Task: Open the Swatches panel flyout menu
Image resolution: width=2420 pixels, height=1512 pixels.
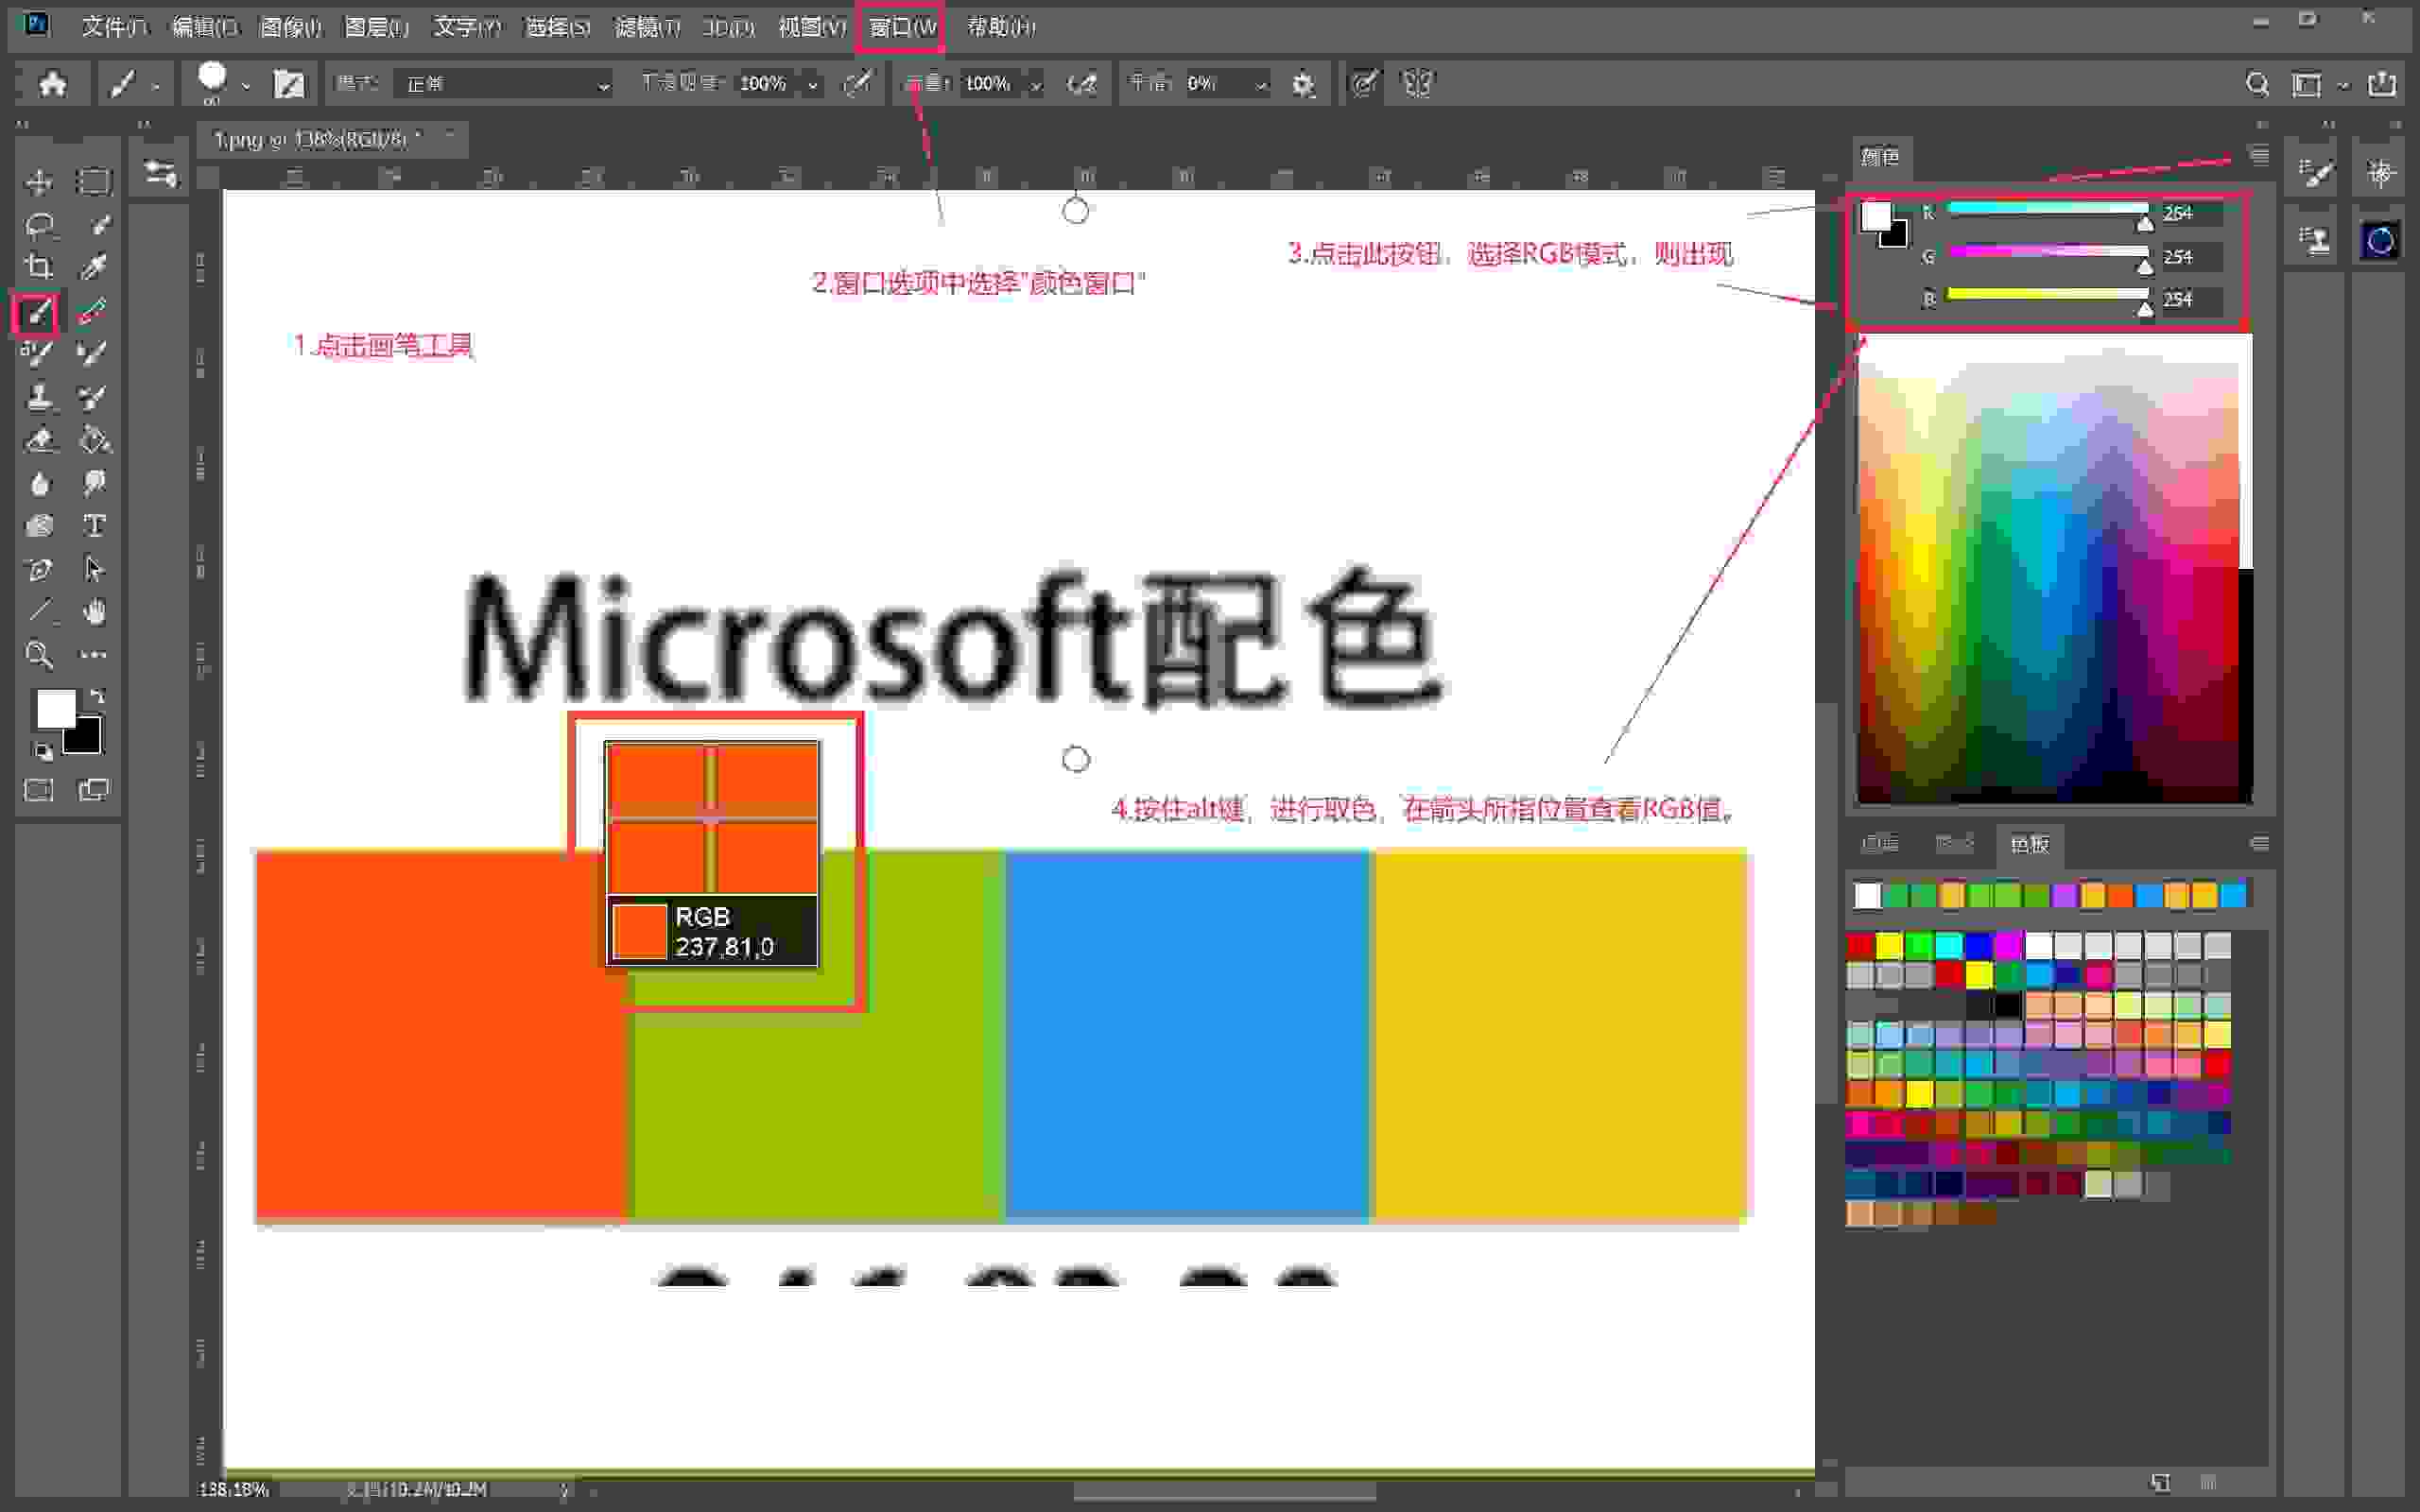Action: pyautogui.click(x=2258, y=844)
